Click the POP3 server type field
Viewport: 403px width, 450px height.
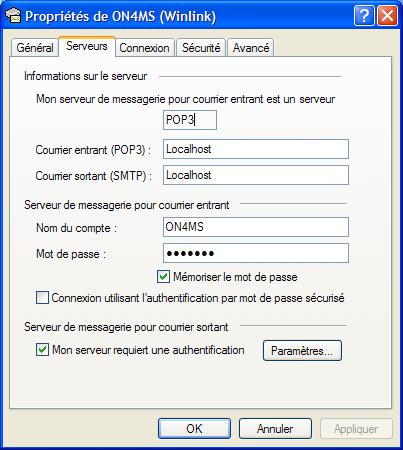coord(190,120)
